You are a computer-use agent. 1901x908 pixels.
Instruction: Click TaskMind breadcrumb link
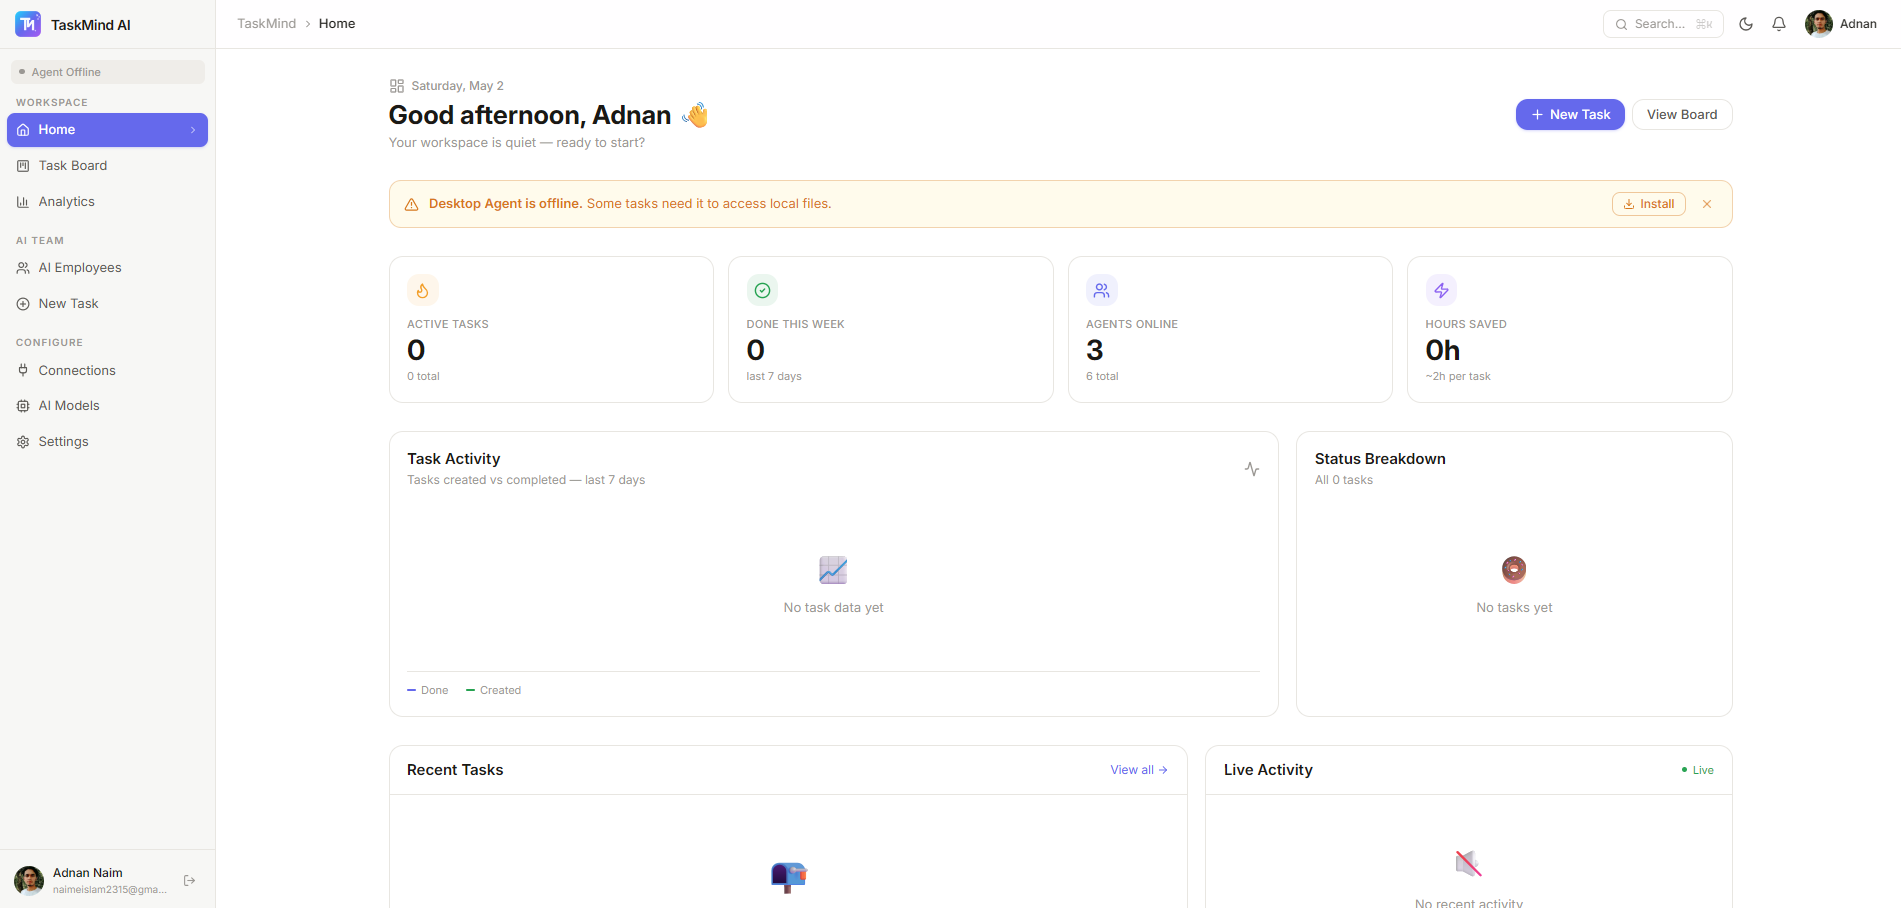[x=266, y=24]
